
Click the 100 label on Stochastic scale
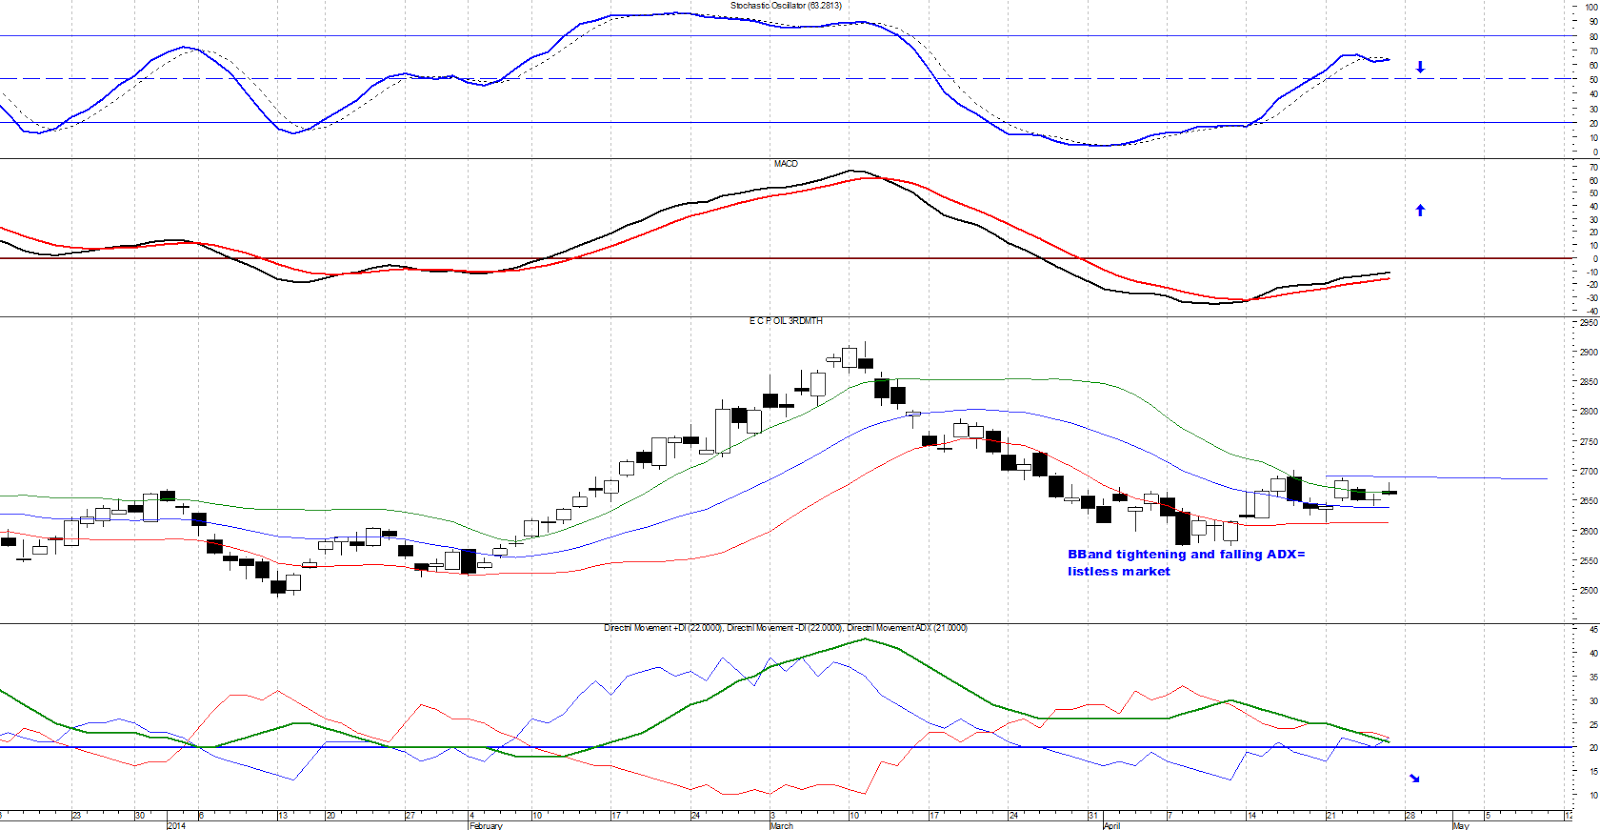tap(1591, 7)
